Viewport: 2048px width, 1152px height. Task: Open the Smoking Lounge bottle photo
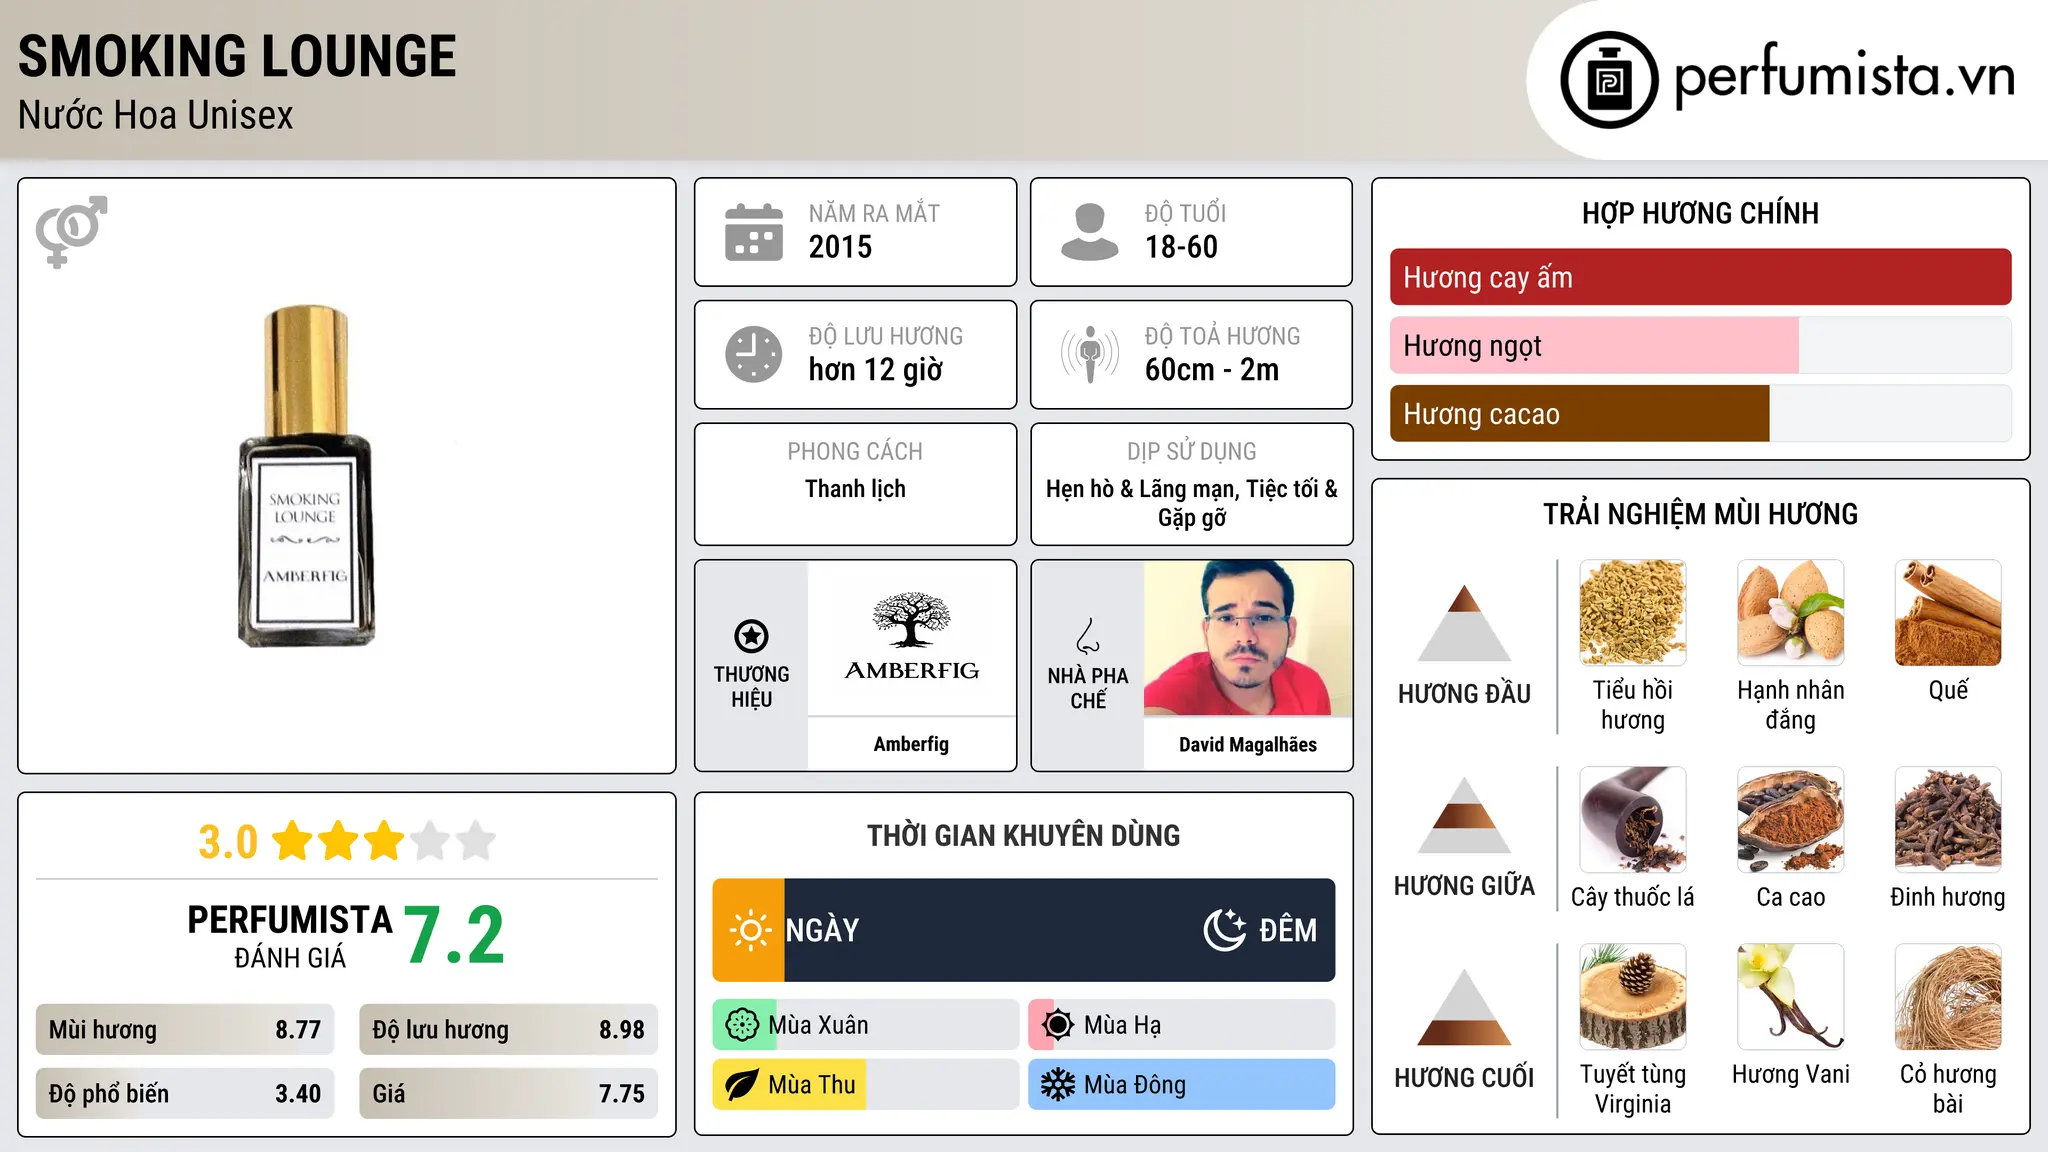tap(306, 476)
